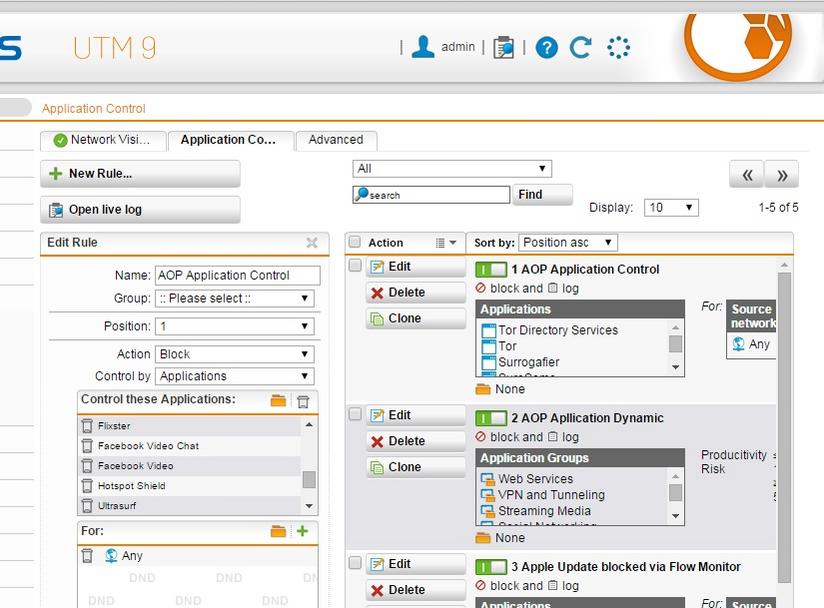Check the box for rule 3 Apple Update blocked
Viewport: 824px width, 608px height.
pos(355,563)
